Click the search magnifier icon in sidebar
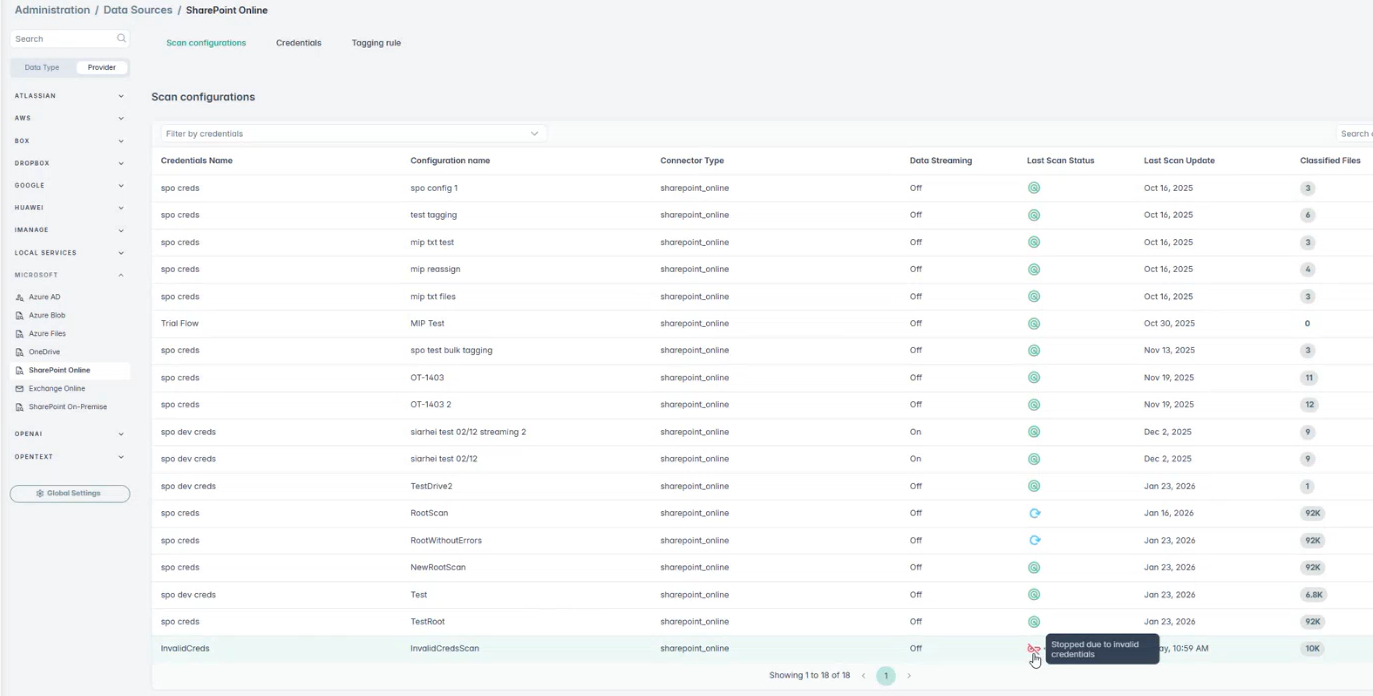1373x696 pixels. (122, 39)
